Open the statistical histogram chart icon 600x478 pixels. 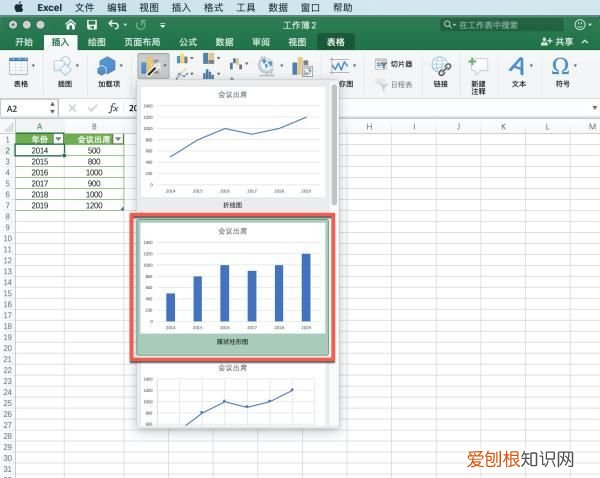(209, 74)
